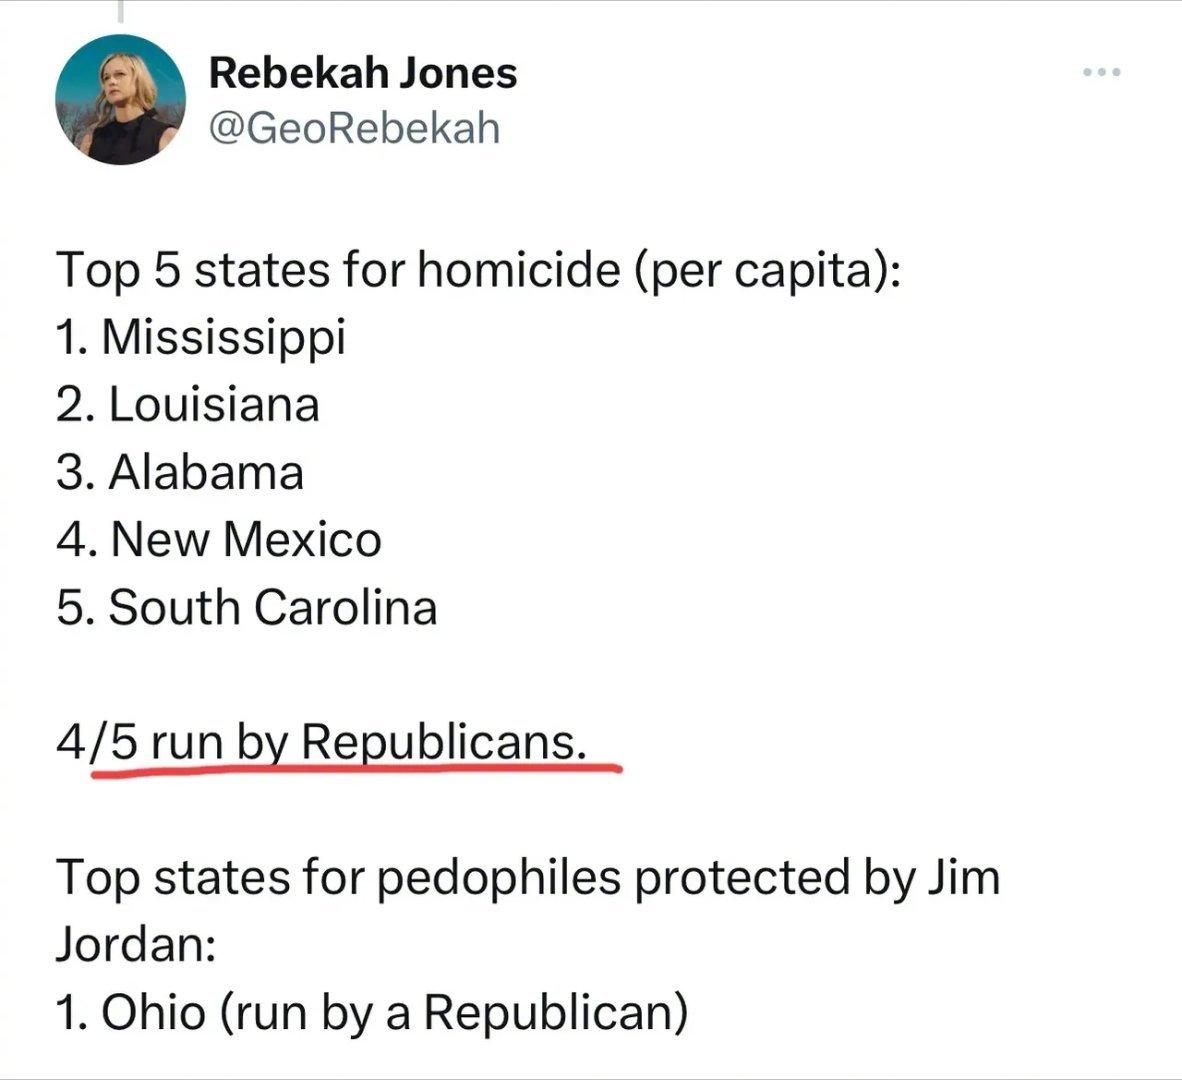
Task: Open the three-dot more options menu
Action: (x=1101, y=72)
